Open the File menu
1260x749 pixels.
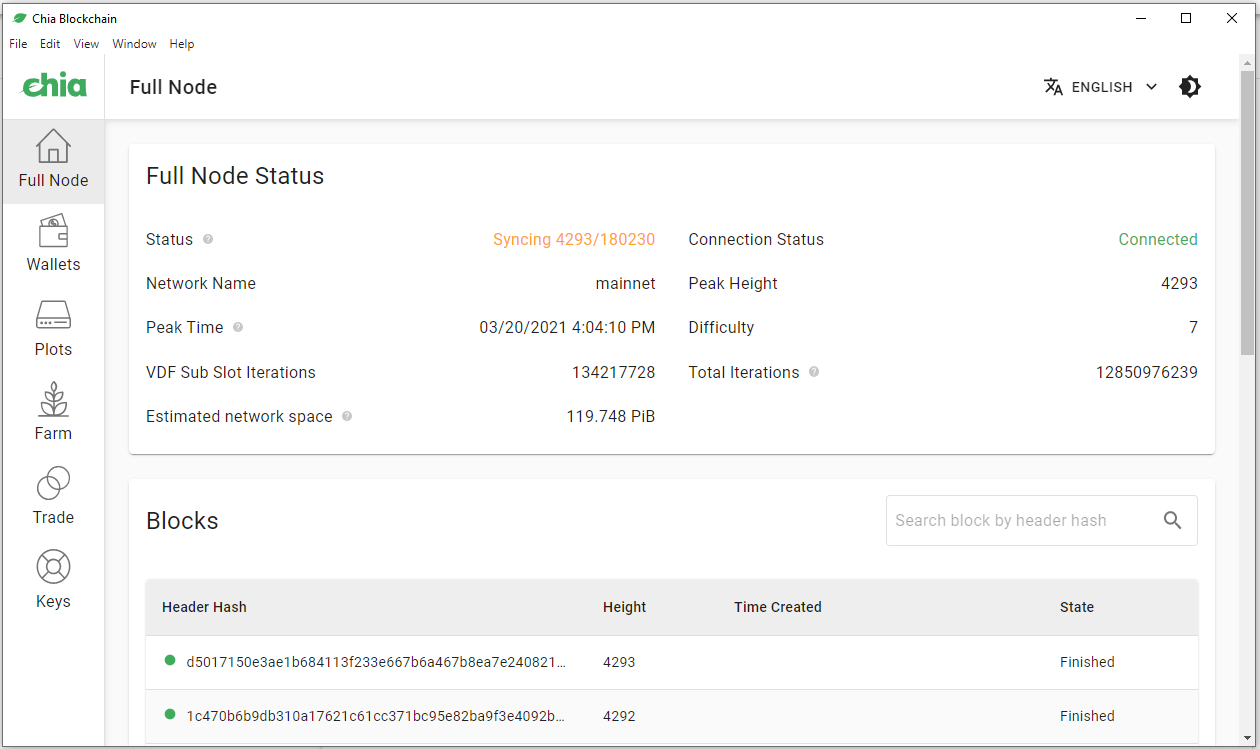point(18,44)
